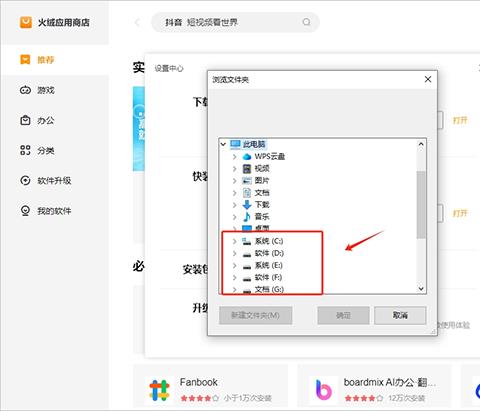Expand the 系统 (C:) drive node

click(x=234, y=241)
